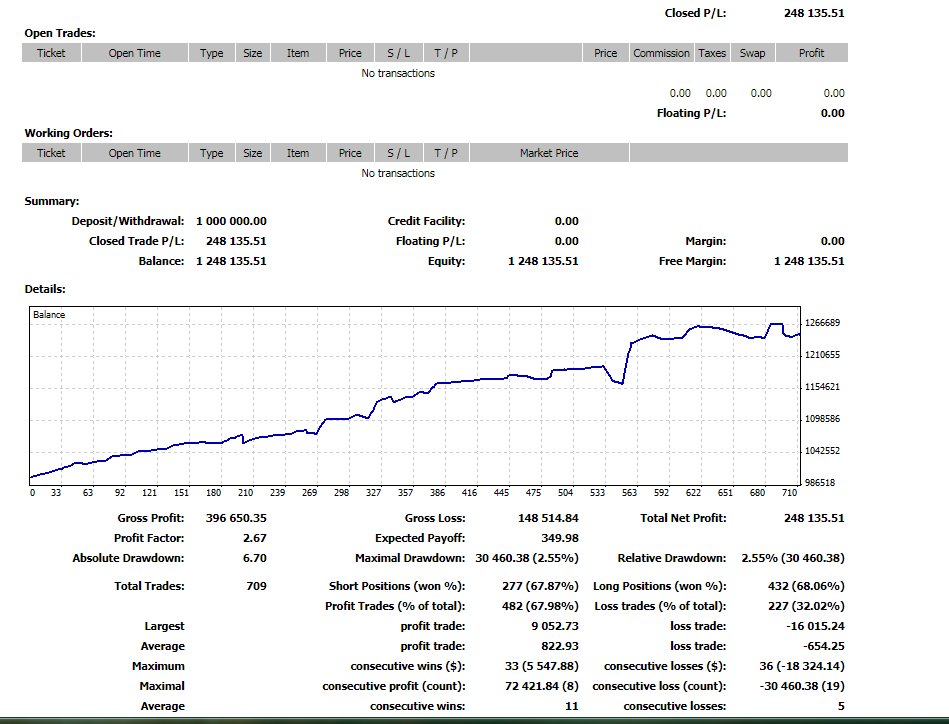949x724 pixels.
Task: Click the Open Time header under Open Trades
Action: 135,53
